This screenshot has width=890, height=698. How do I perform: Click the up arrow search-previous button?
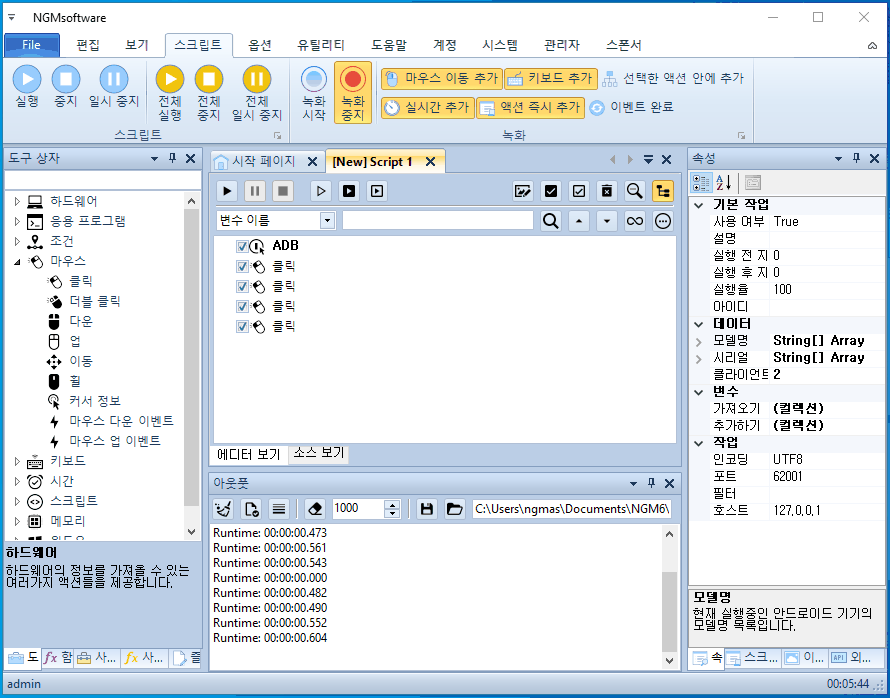579,221
